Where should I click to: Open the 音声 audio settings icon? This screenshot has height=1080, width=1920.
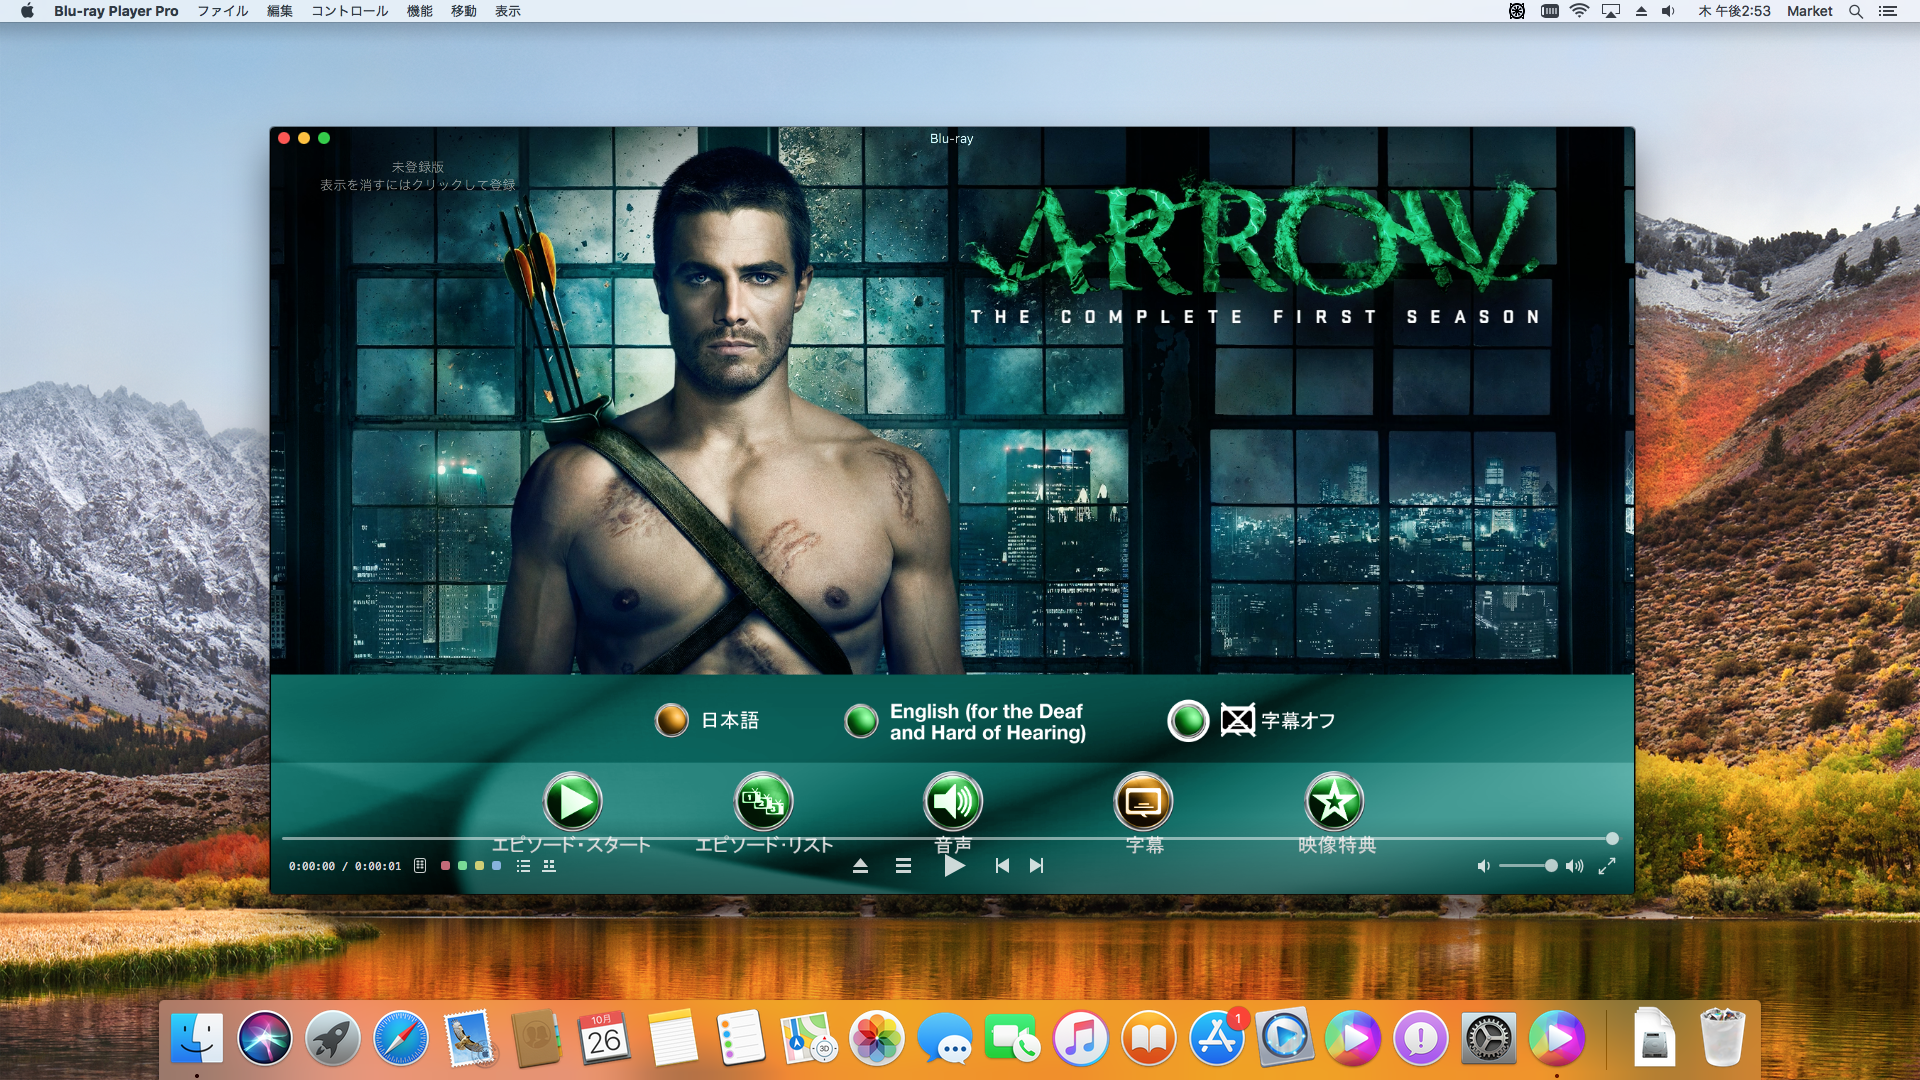point(953,801)
